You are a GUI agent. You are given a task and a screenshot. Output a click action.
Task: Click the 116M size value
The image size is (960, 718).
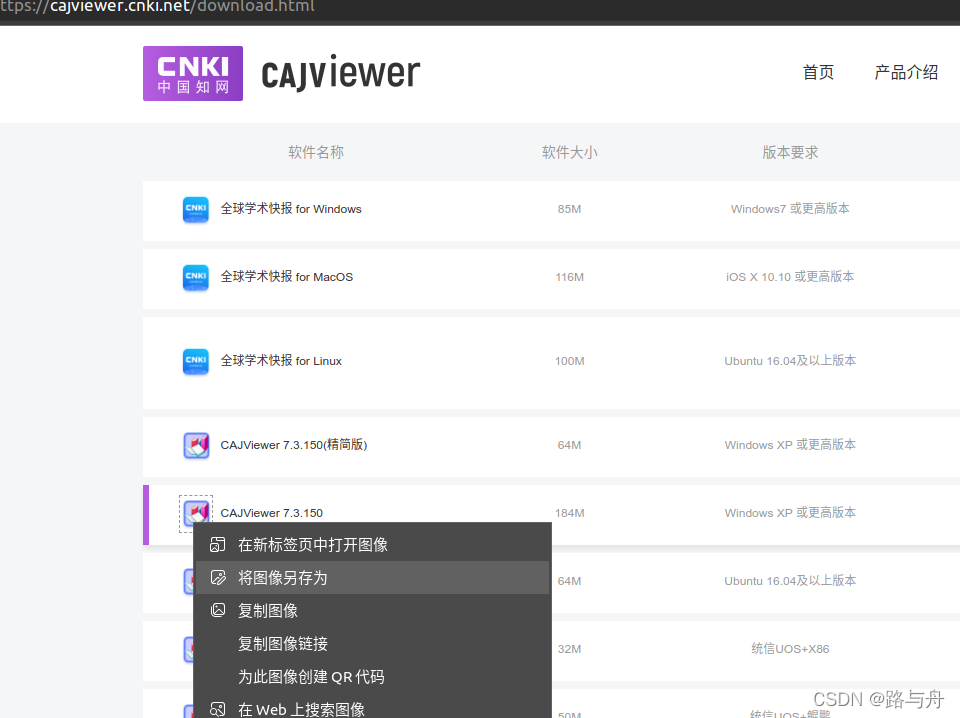[x=569, y=277]
